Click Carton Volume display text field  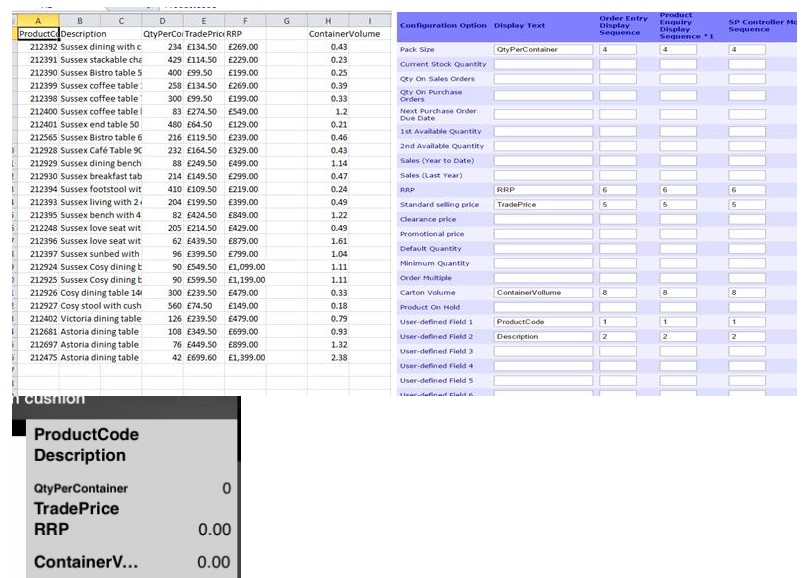pos(543,293)
